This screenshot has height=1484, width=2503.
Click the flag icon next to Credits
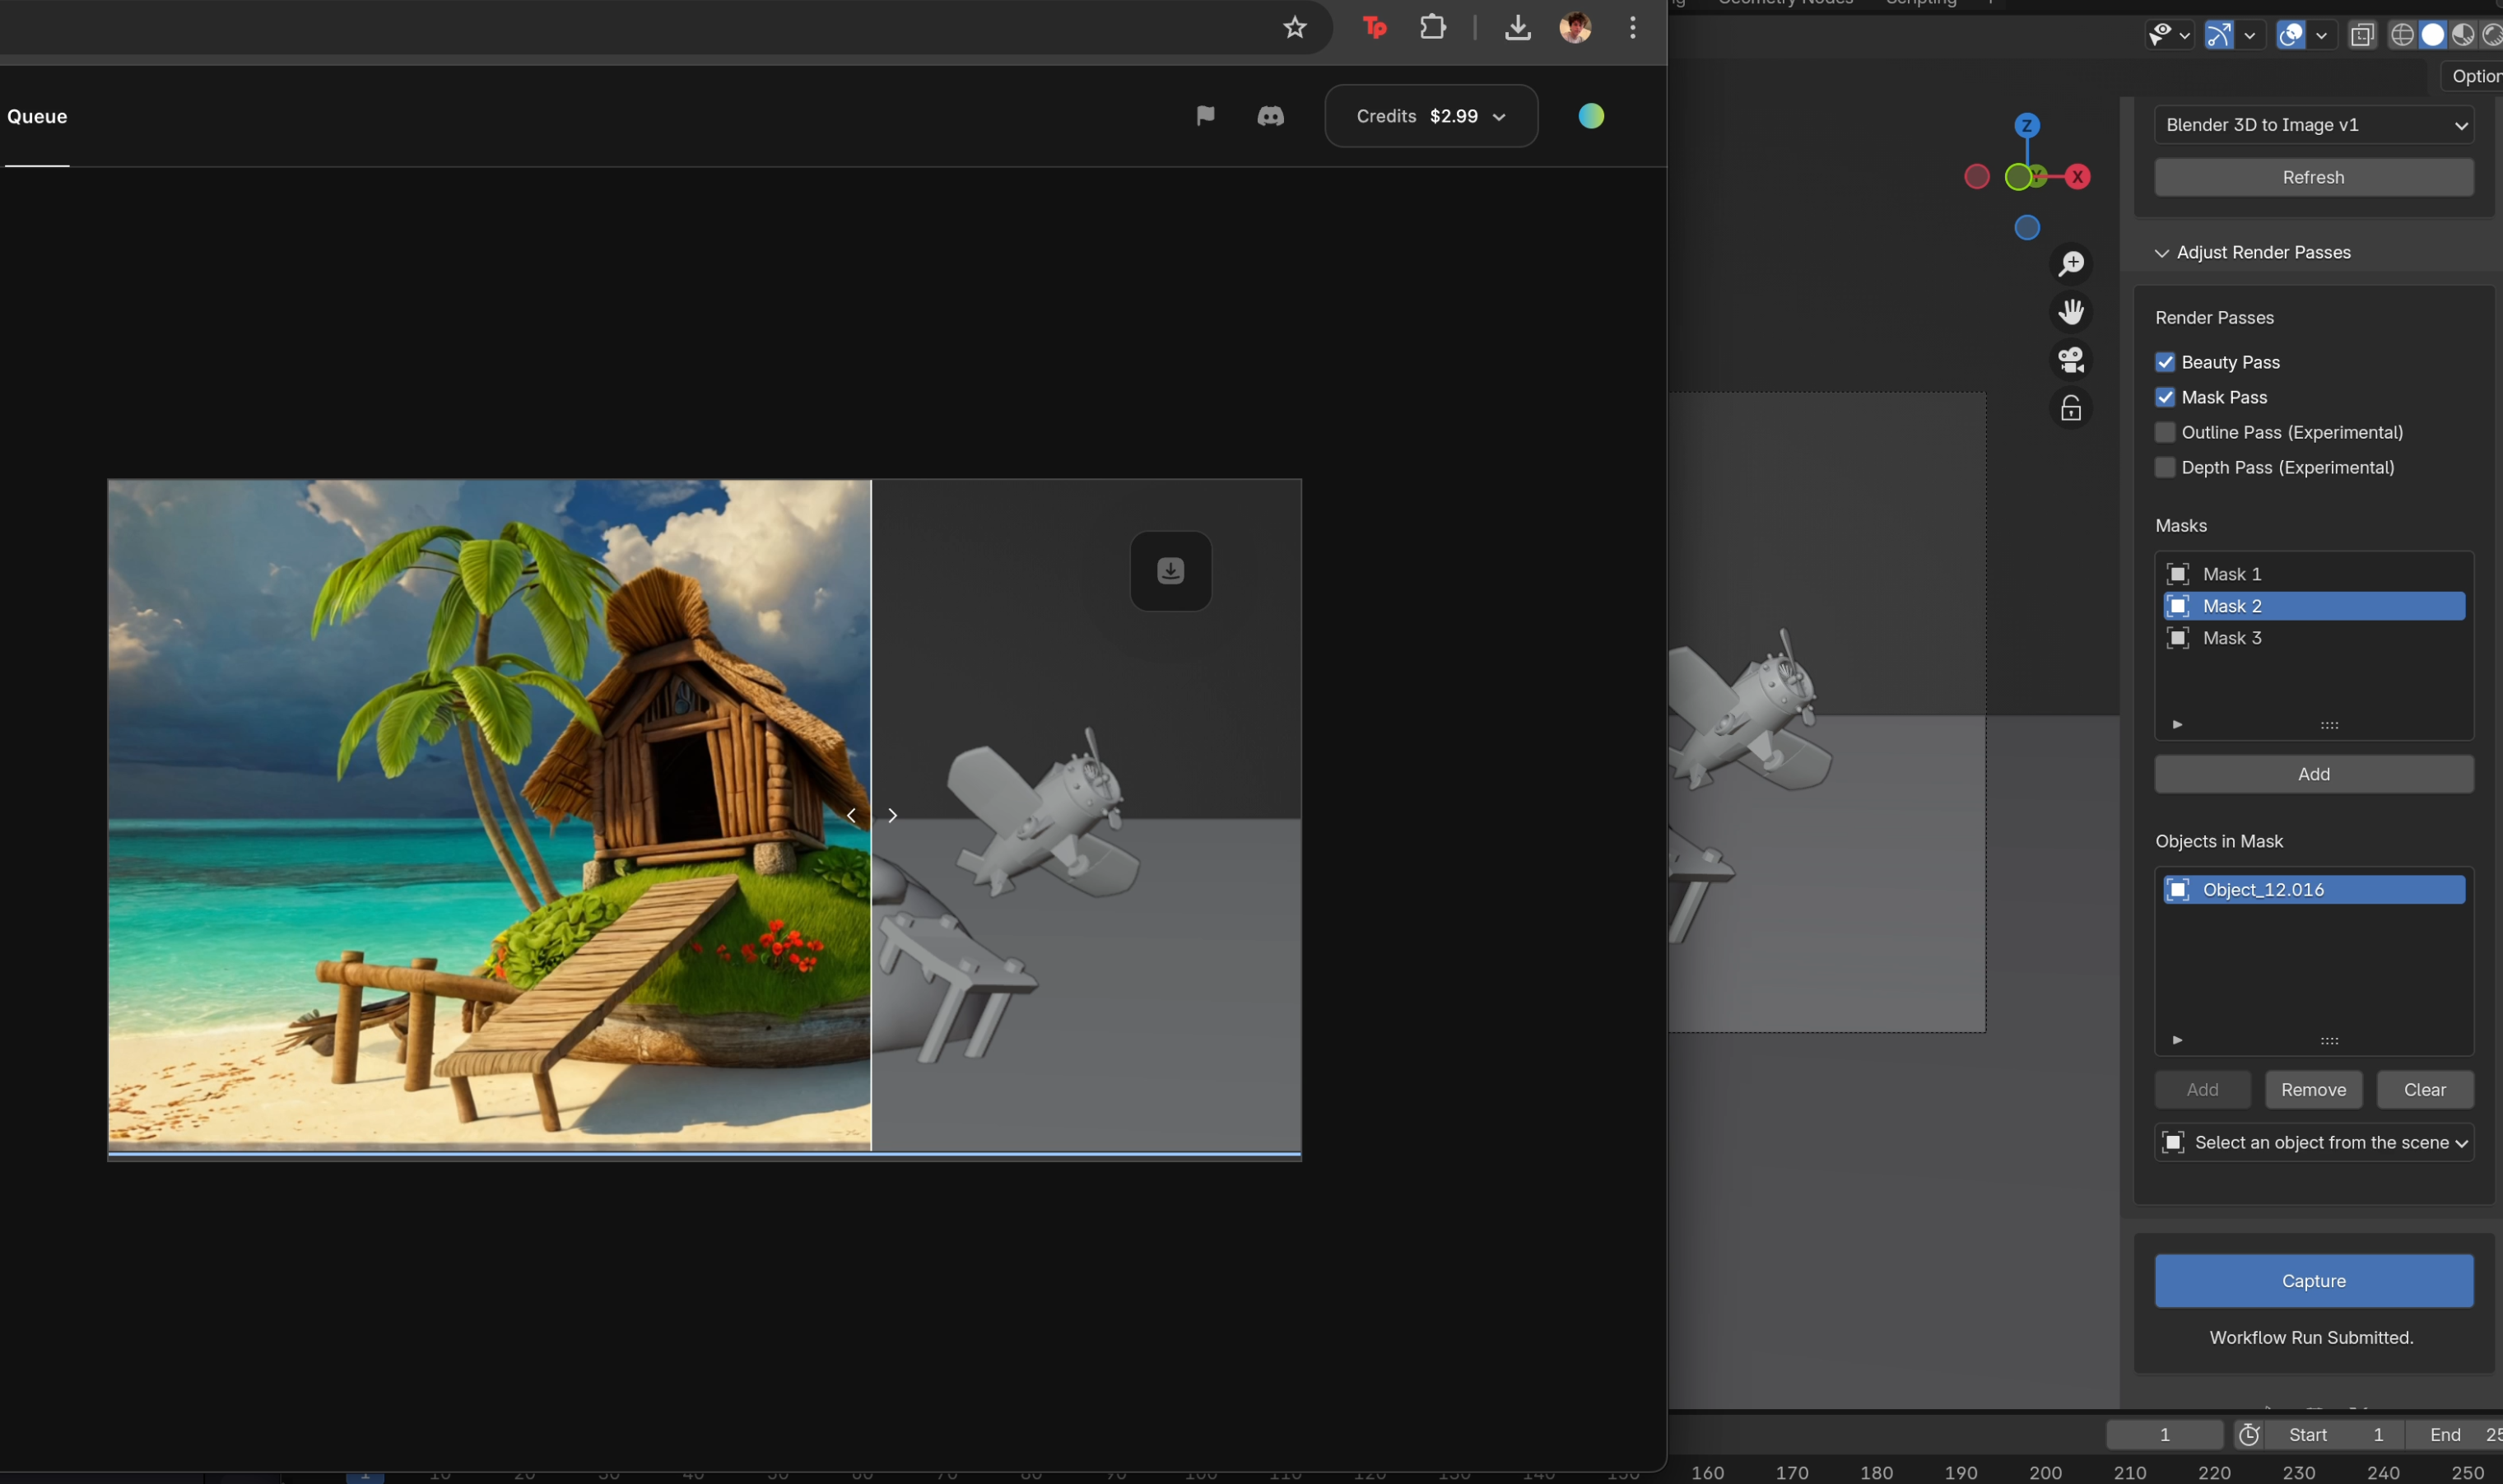(1205, 116)
